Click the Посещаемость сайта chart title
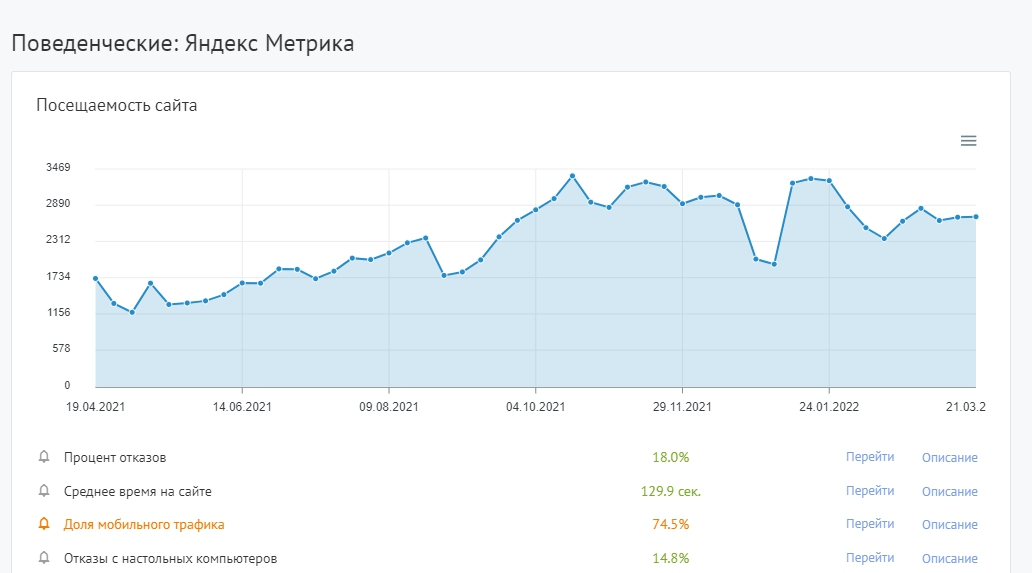Viewport: 1032px width, 573px height. pyautogui.click(x=117, y=105)
